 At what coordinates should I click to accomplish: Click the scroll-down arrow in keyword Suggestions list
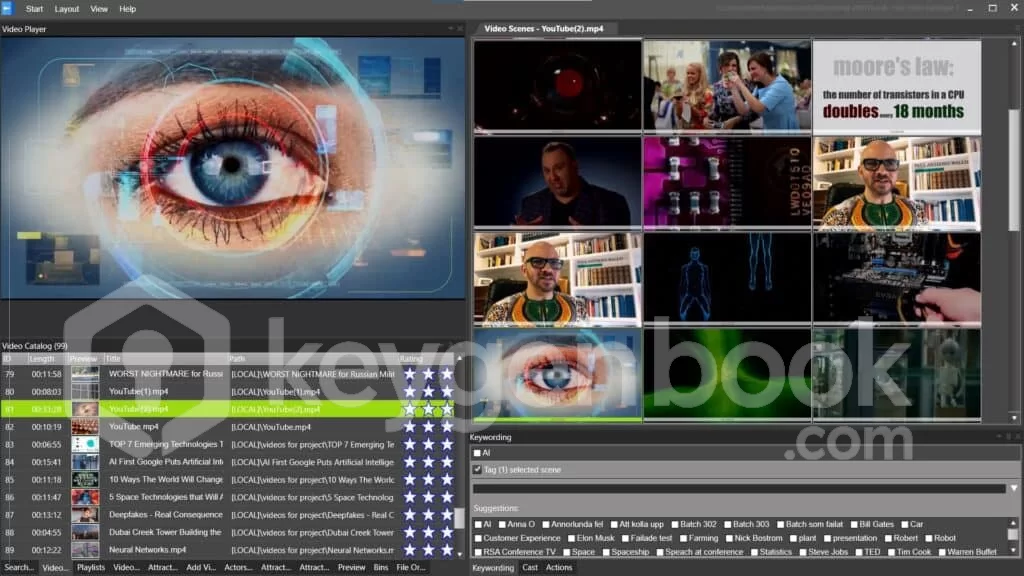(x=1013, y=550)
